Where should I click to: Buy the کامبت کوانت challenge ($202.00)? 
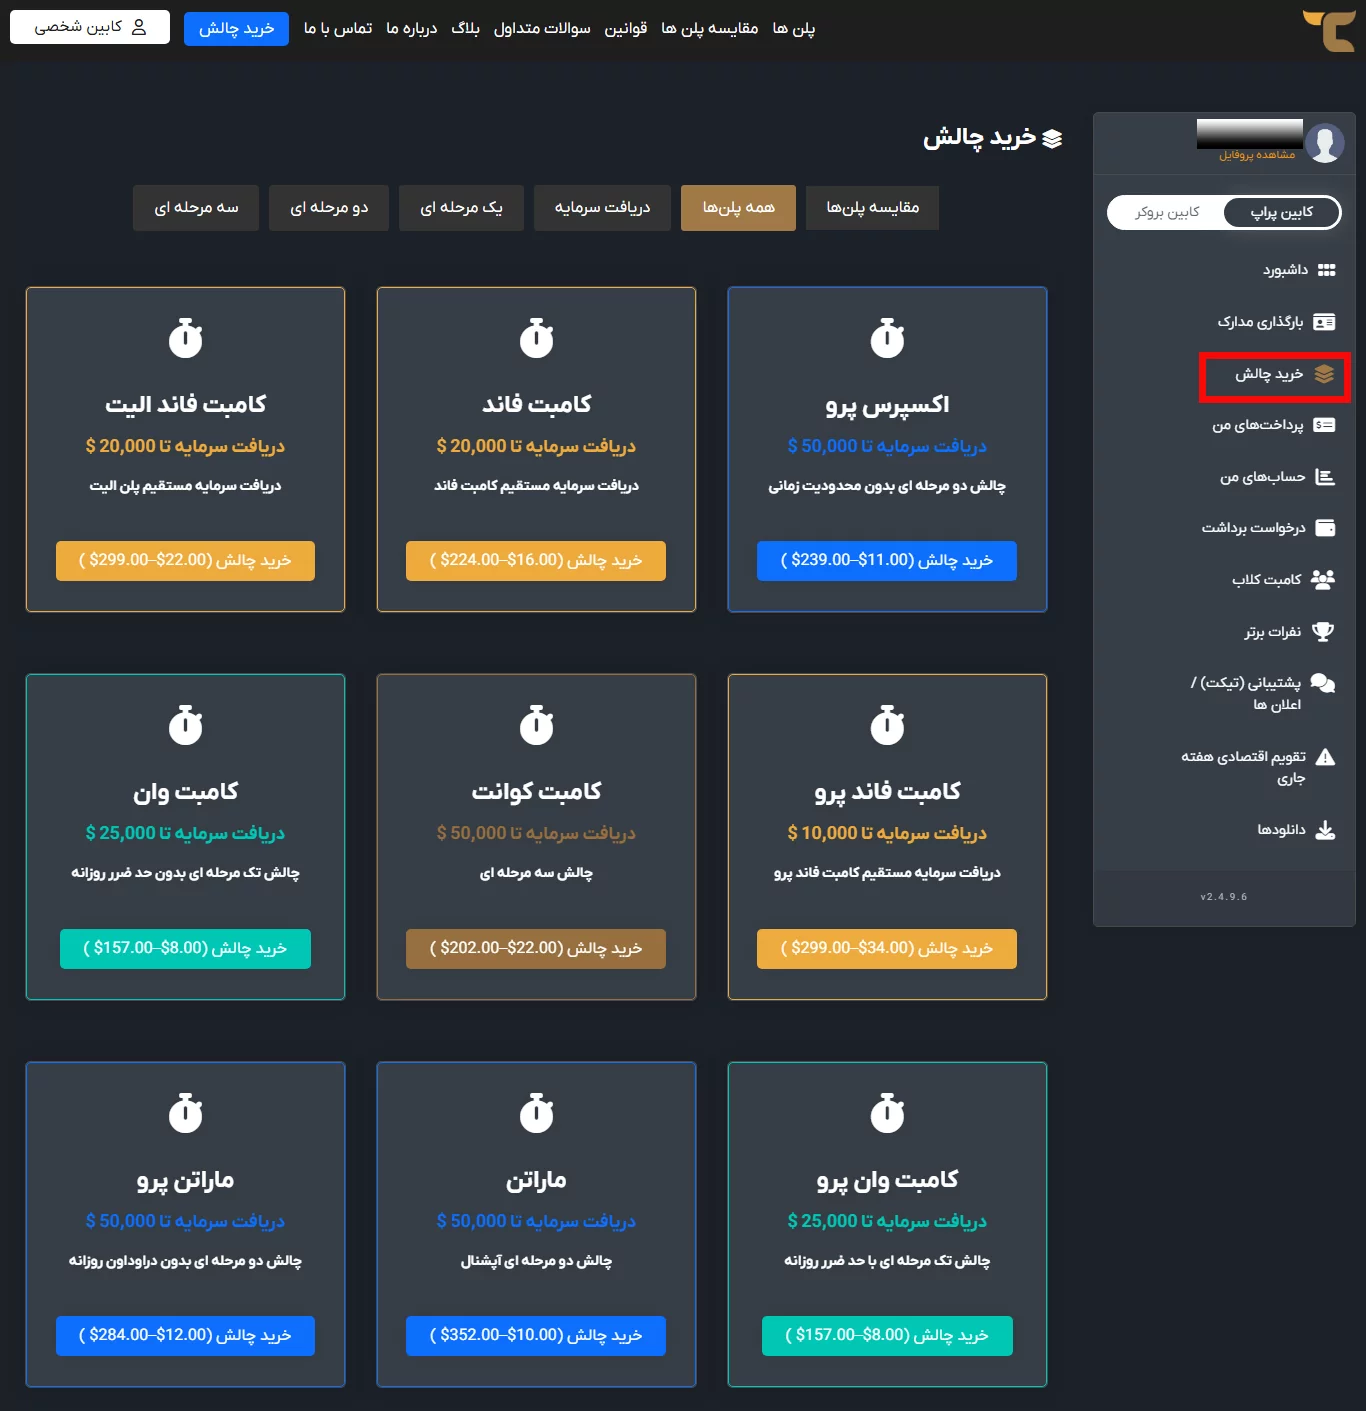tap(536, 949)
